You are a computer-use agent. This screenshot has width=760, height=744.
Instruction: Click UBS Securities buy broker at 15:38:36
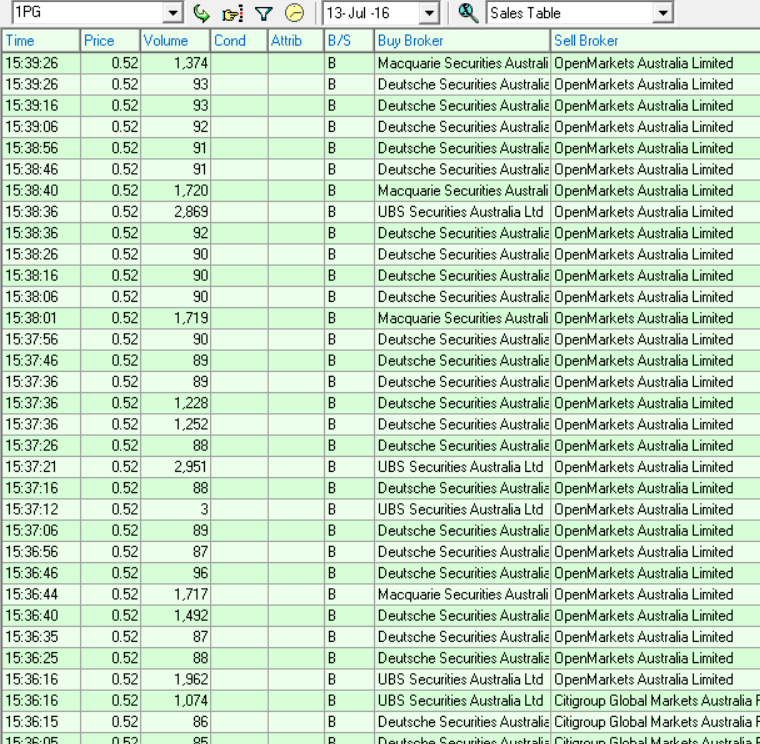coord(462,212)
